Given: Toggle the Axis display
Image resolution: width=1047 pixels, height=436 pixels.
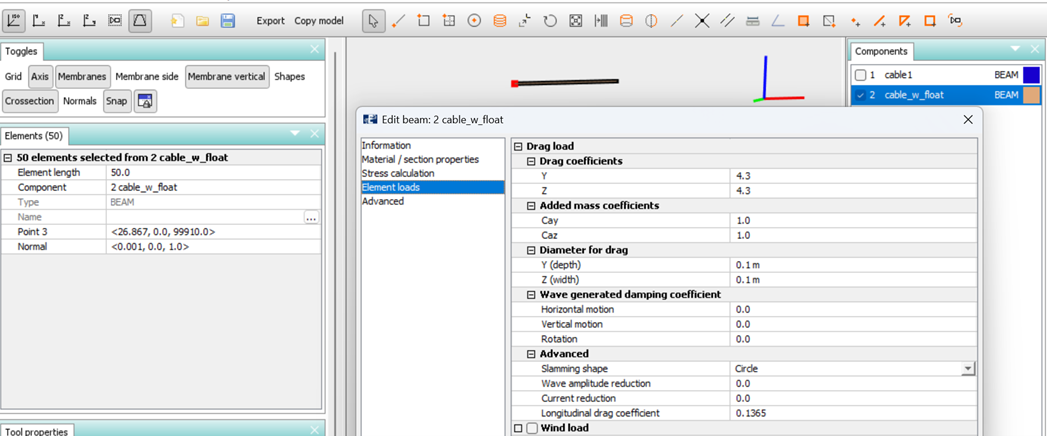Looking at the screenshot, I should coord(40,77).
